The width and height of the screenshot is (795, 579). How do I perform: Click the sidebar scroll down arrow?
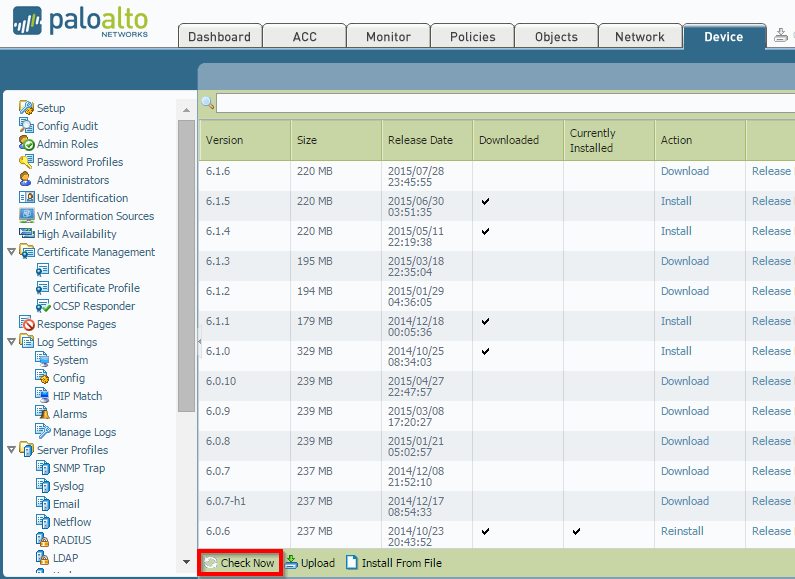pyautogui.click(x=186, y=562)
